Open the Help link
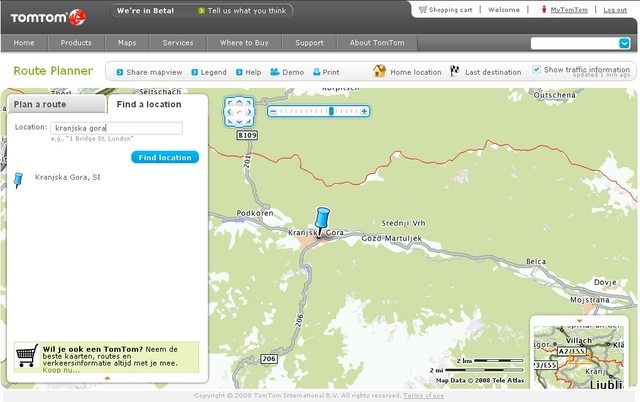Image resolution: width=640 pixels, height=402 pixels. [x=253, y=72]
